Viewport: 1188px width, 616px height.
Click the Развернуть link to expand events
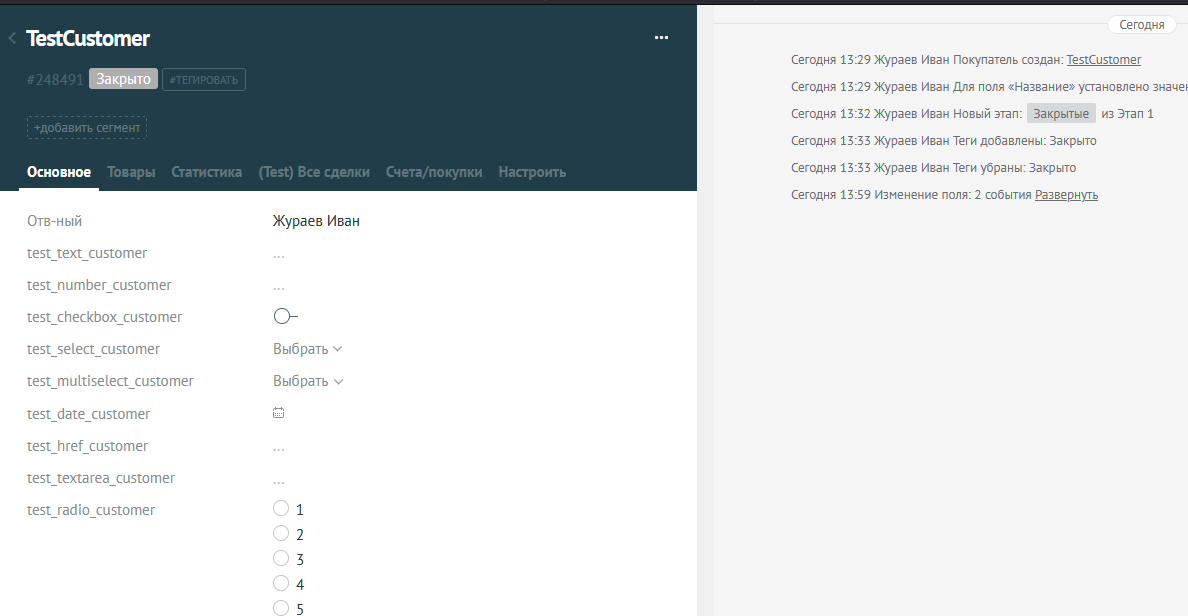point(1066,195)
